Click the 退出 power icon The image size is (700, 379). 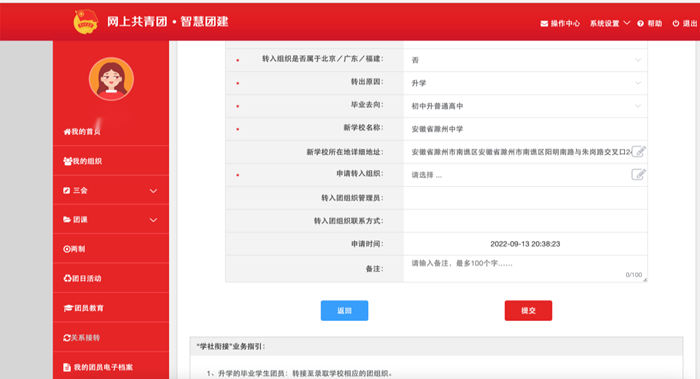pos(676,24)
